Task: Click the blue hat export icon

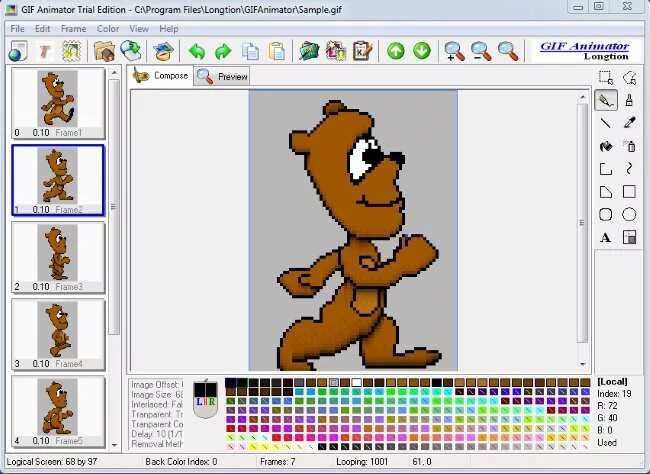Action: click(163, 51)
